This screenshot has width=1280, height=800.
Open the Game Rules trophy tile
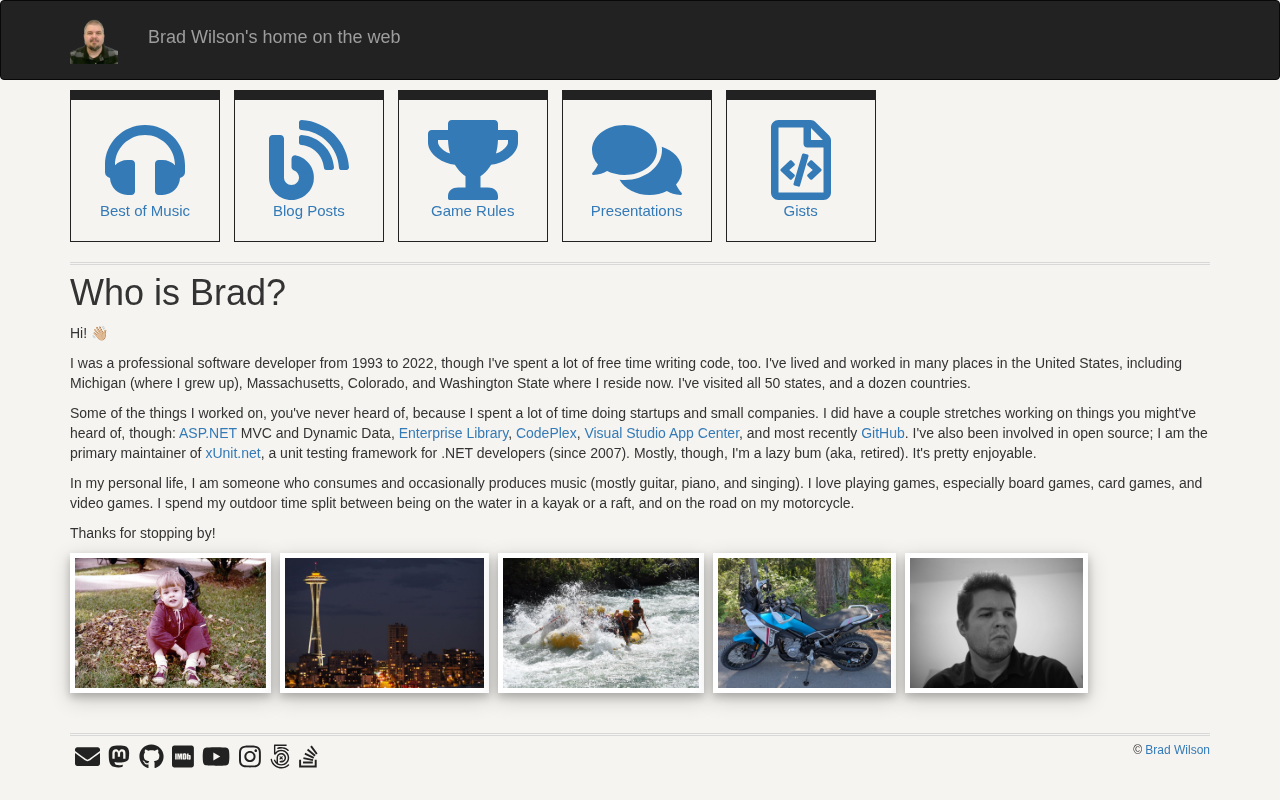pyautogui.click(x=473, y=166)
